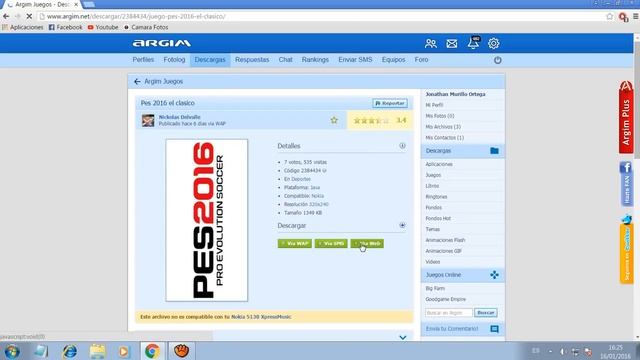Click the Chrome taskbar icon

pyautogui.click(x=152, y=351)
